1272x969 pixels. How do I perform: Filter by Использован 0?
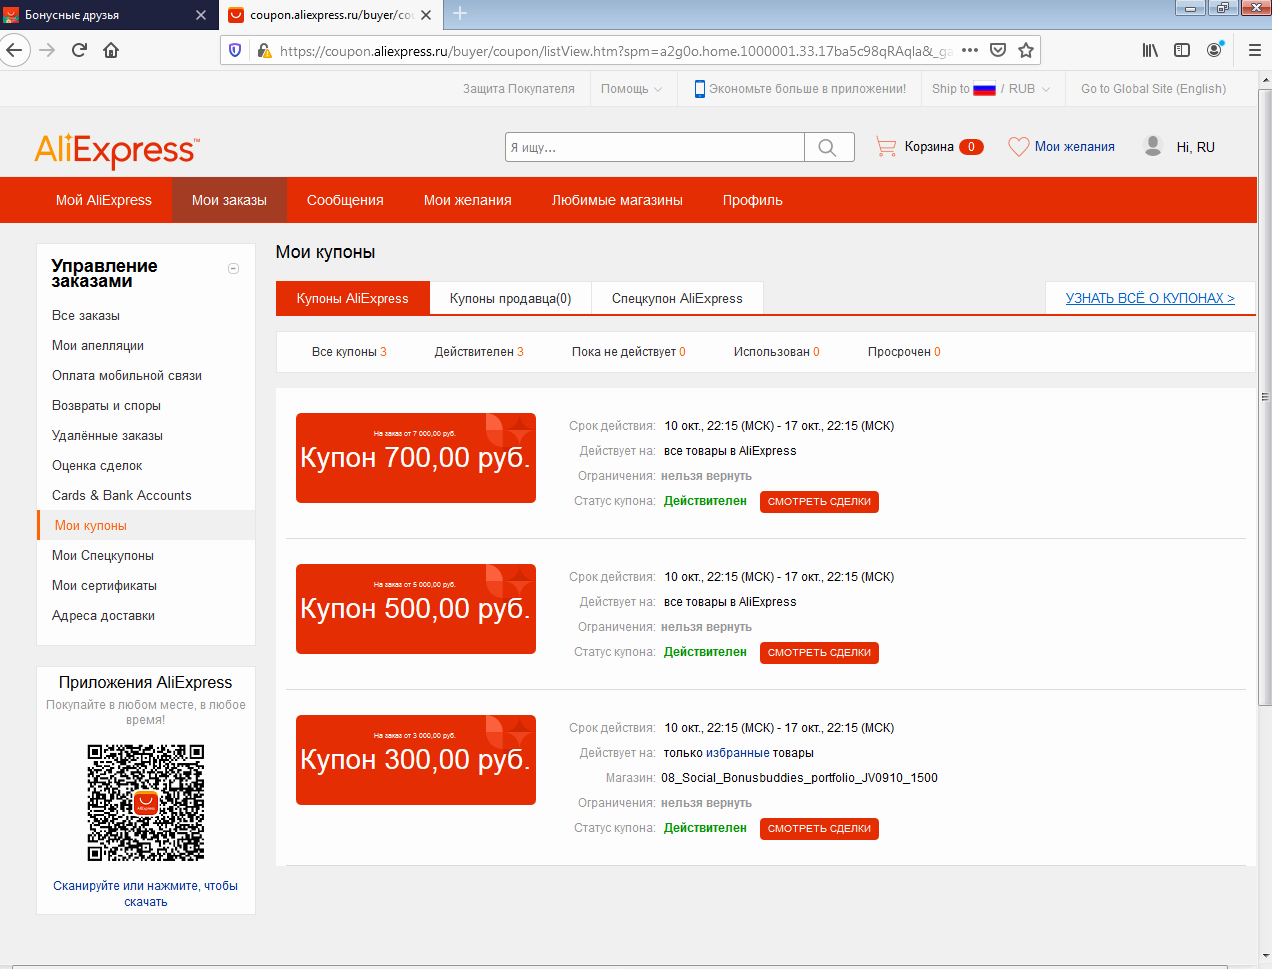[777, 352]
